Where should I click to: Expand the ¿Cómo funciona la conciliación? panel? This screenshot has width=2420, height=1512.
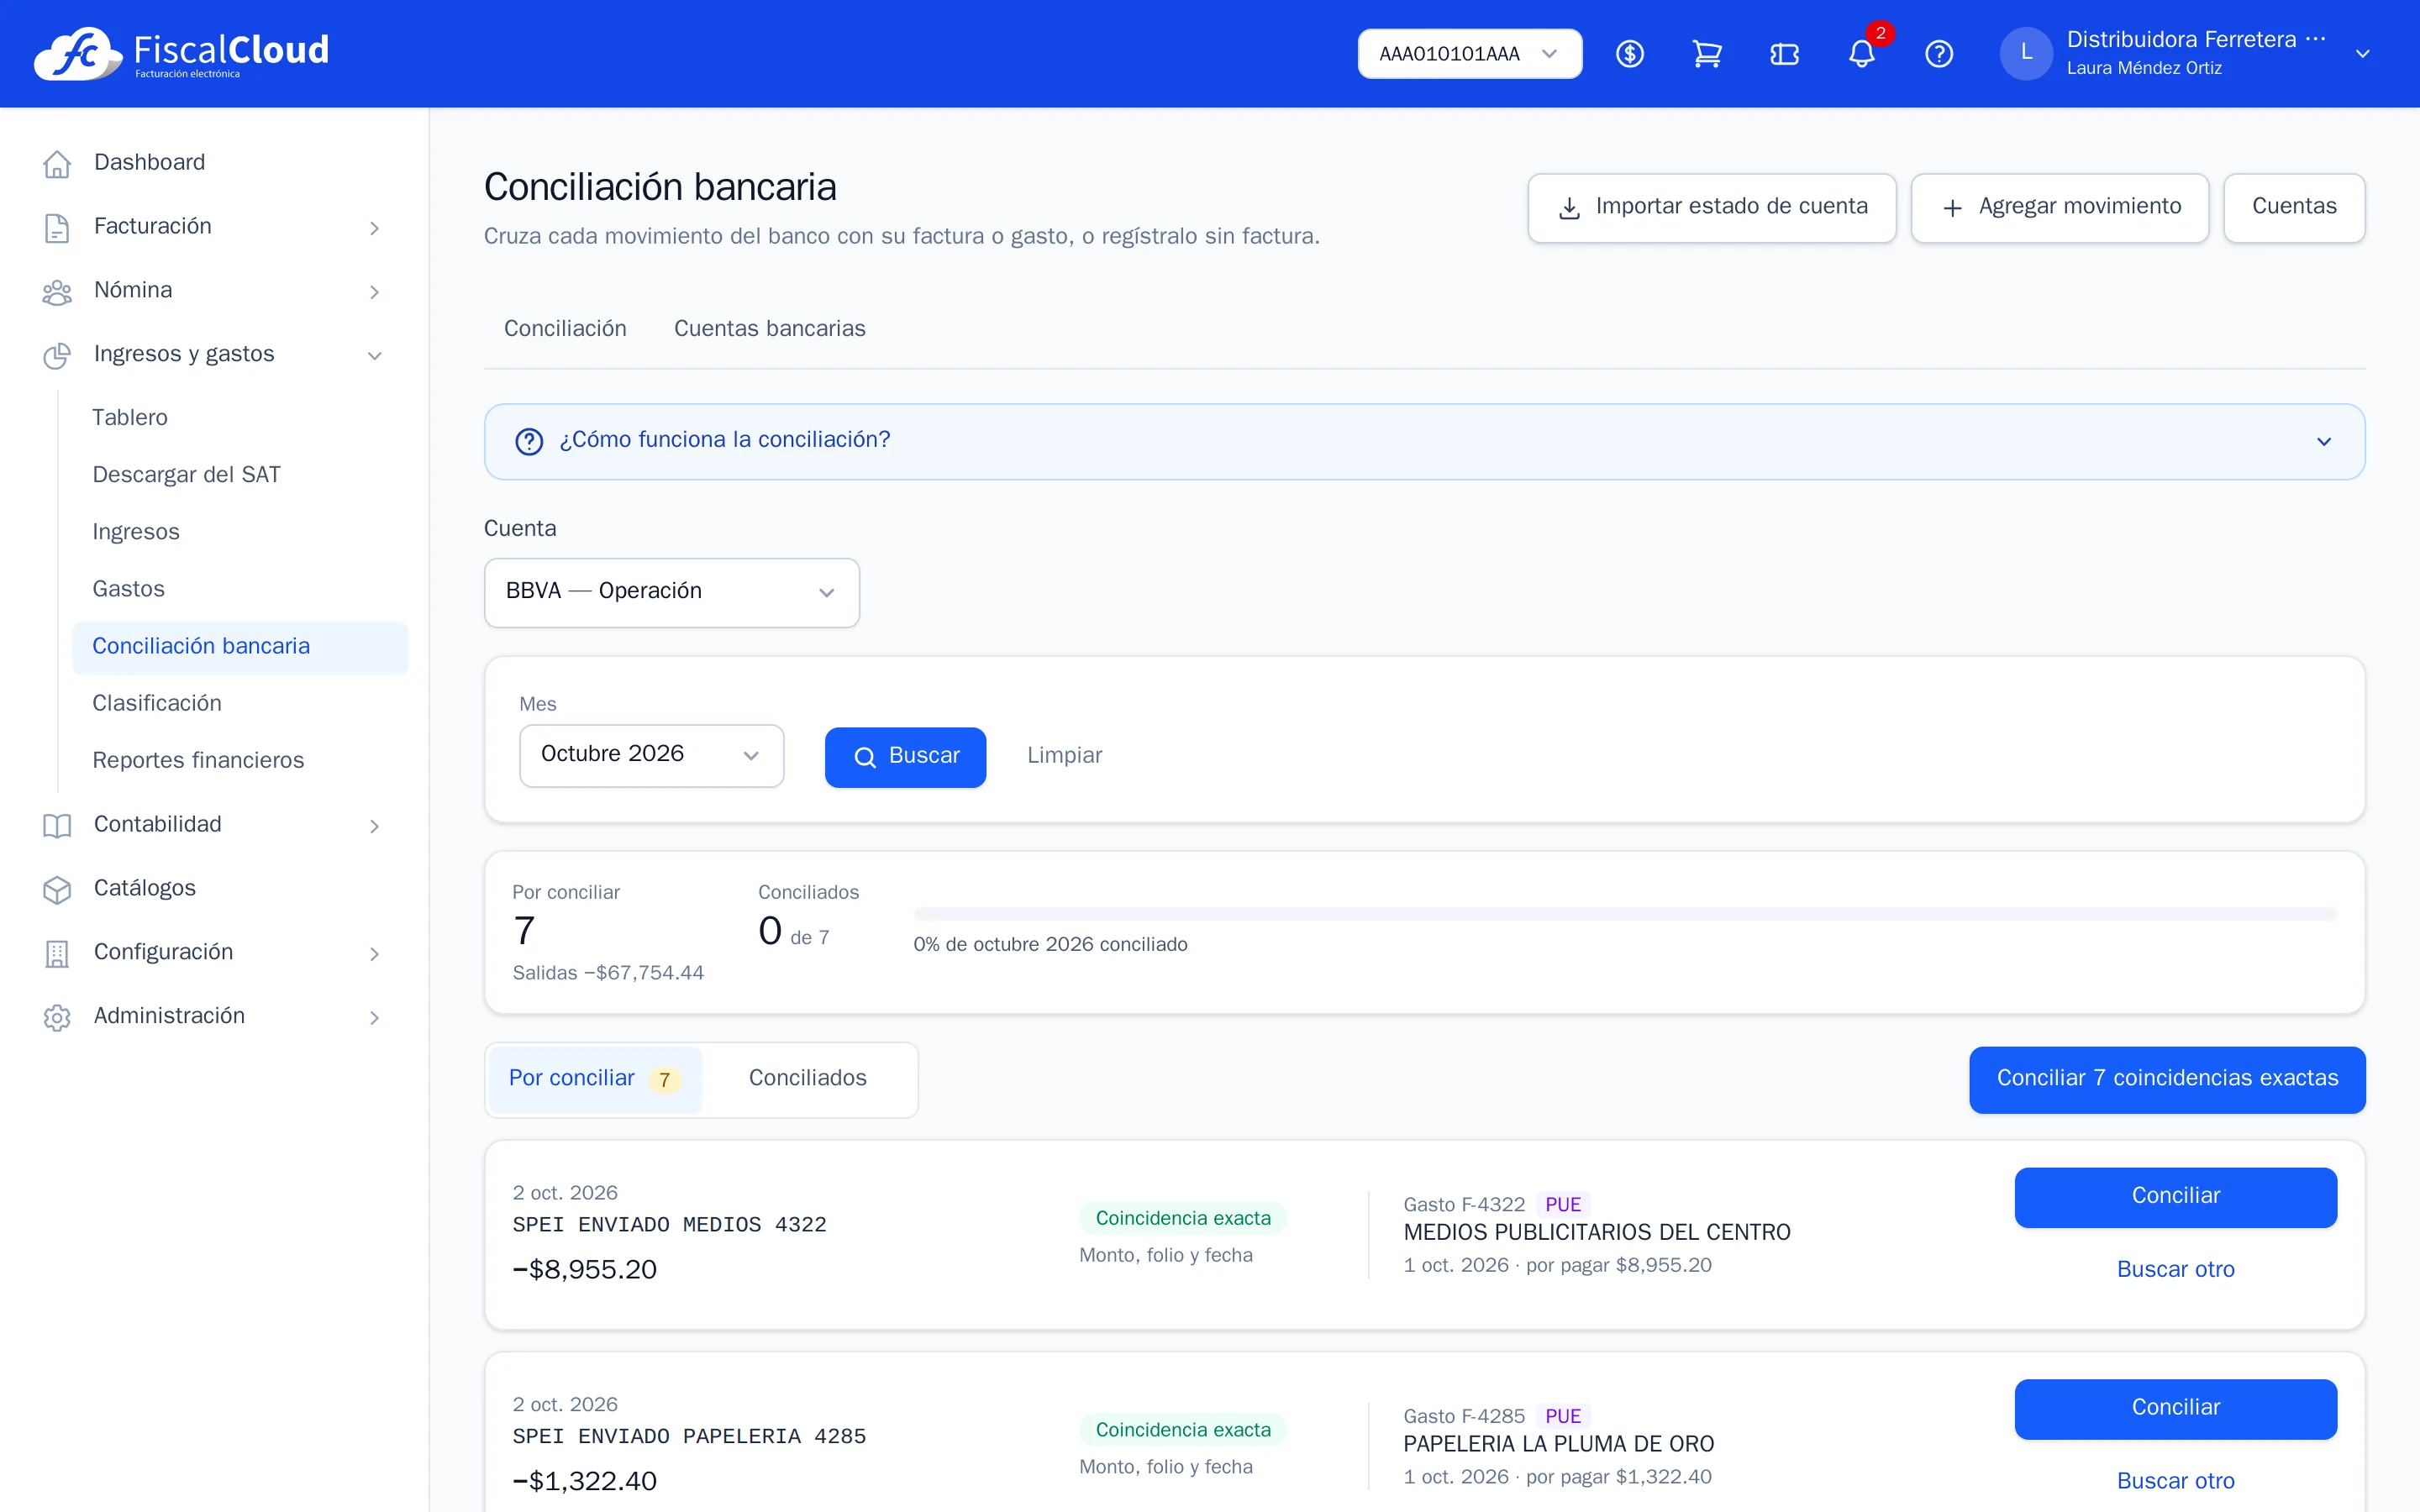click(x=1424, y=441)
